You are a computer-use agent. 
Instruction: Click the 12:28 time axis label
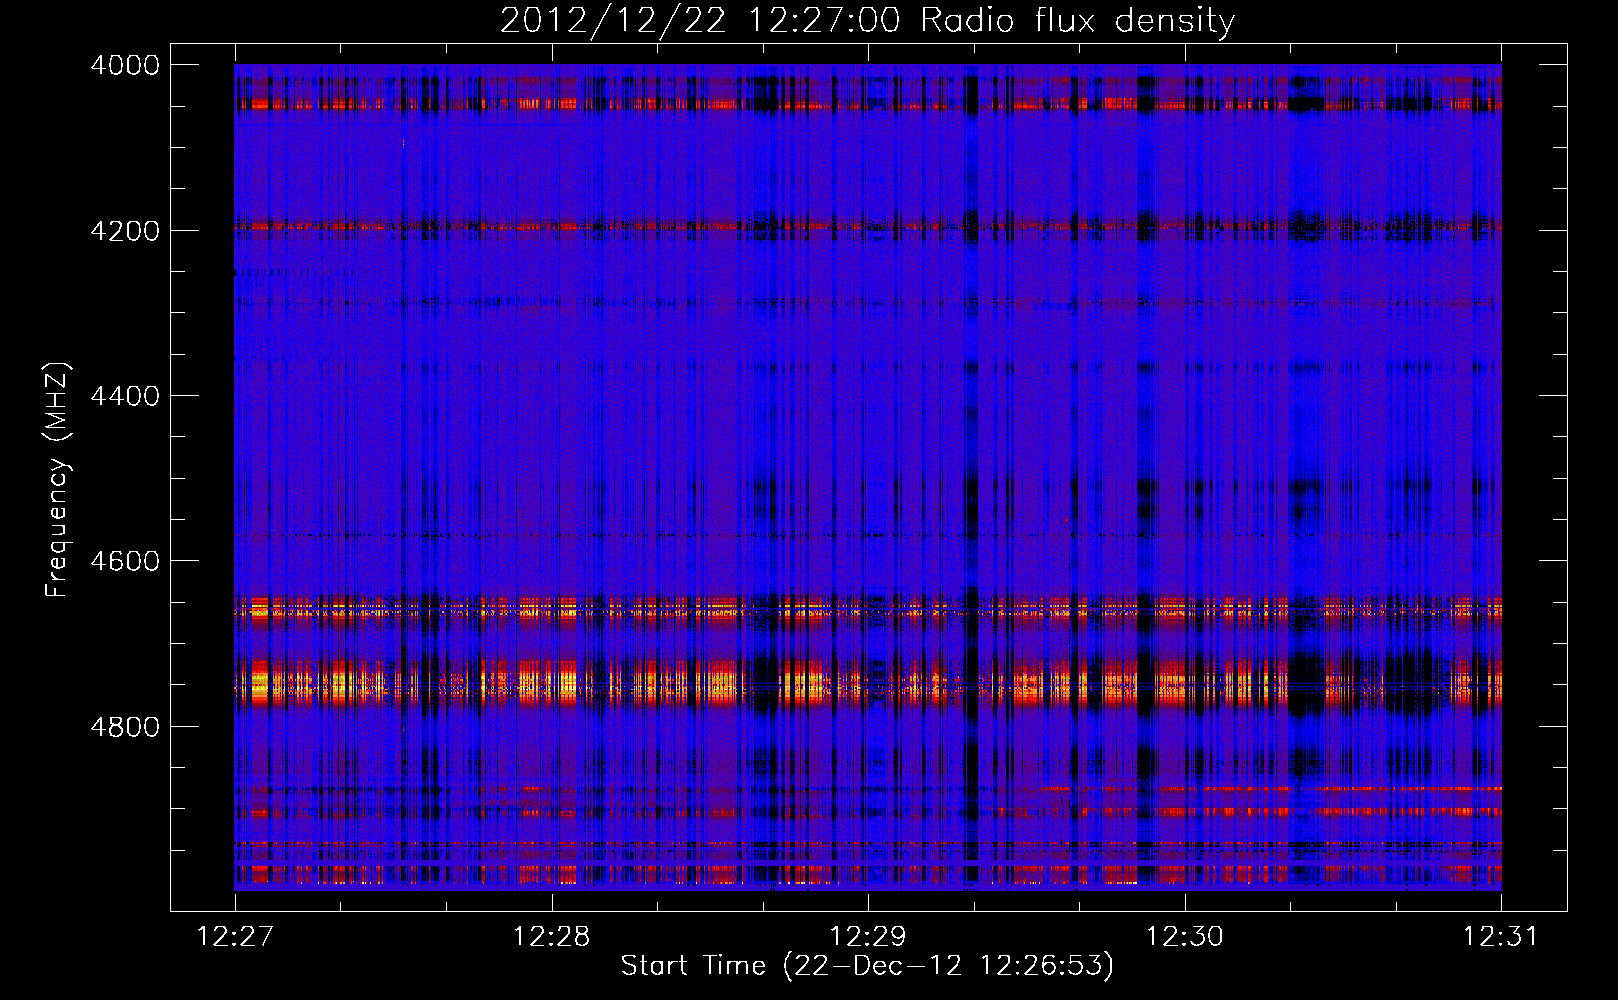tap(551, 937)
